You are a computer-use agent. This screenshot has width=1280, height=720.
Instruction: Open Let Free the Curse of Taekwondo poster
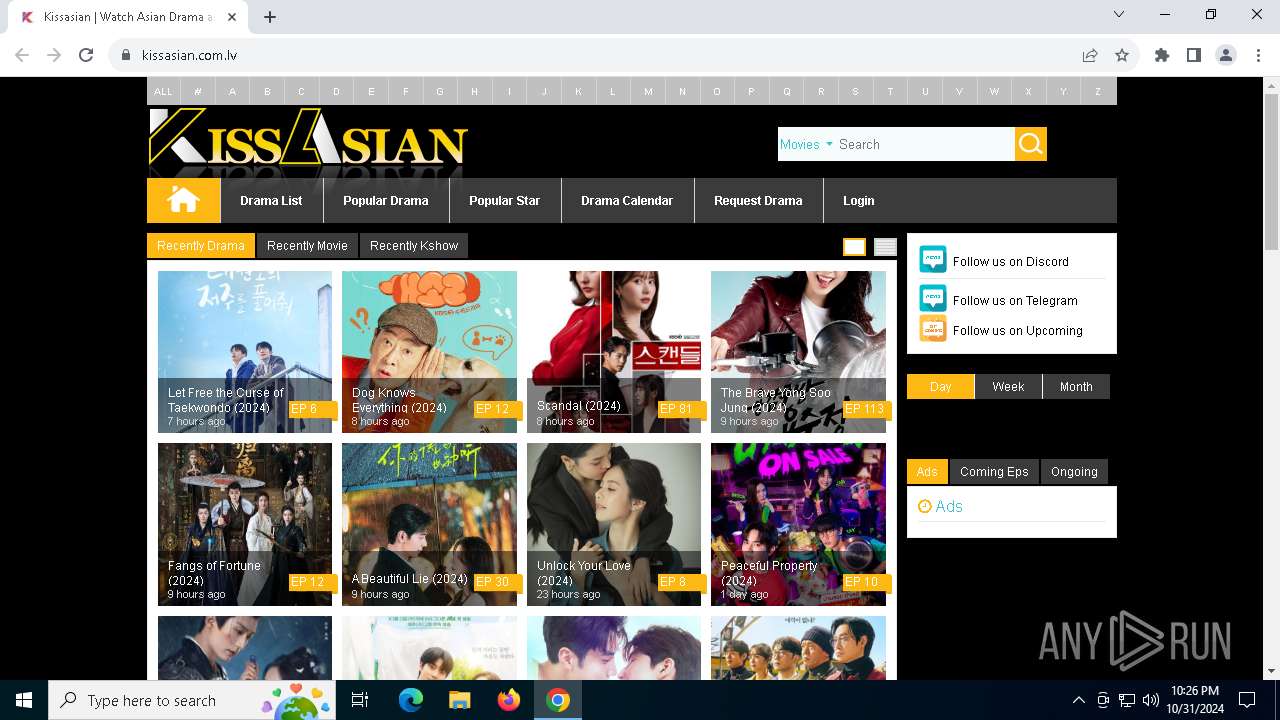coord(245,352)
